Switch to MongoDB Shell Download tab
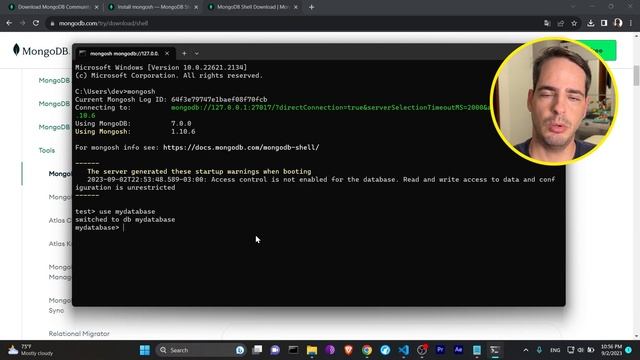This screenshot has height=360, width=640. coord(253,7)
